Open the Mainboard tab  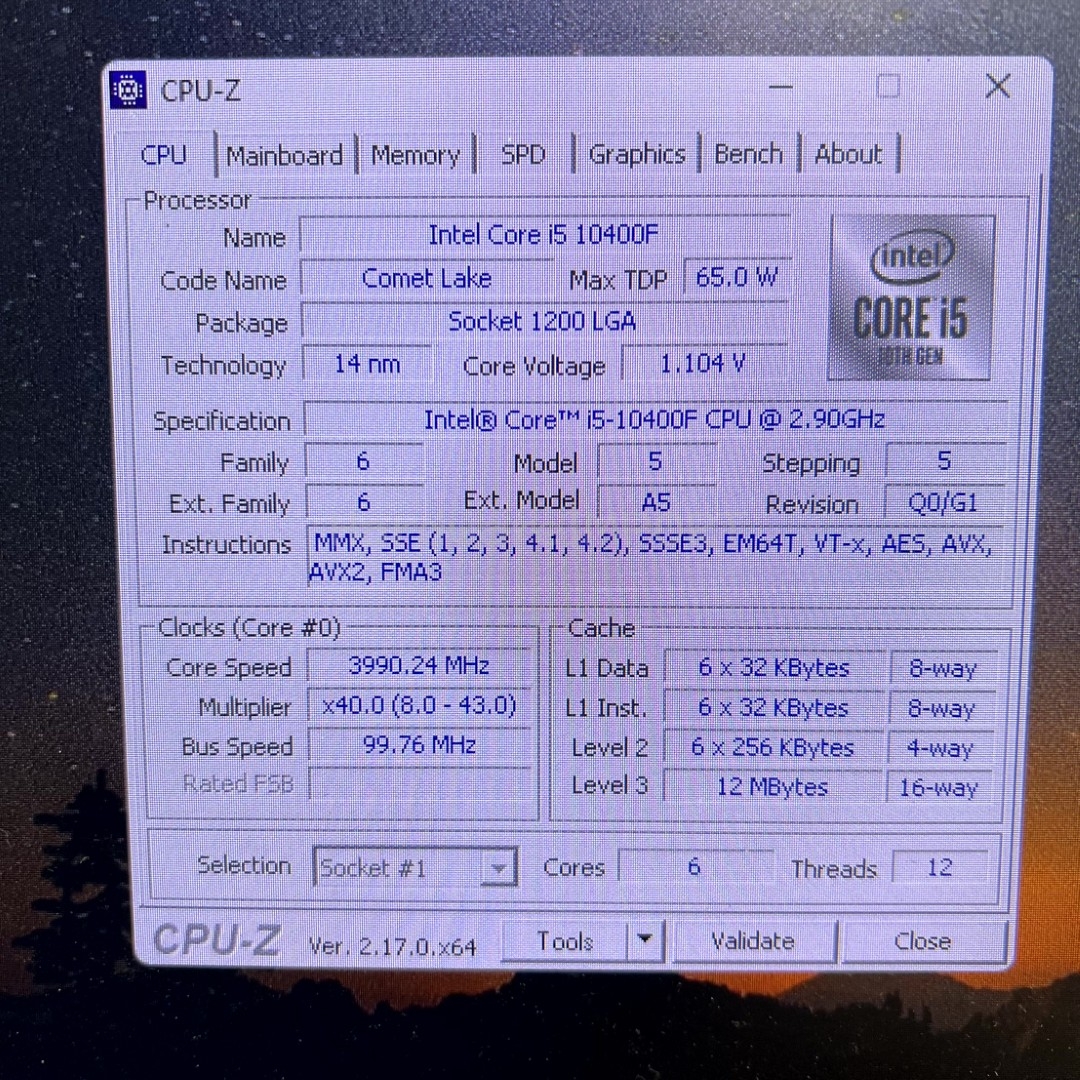pyautogui.click(x=284, y=156)
